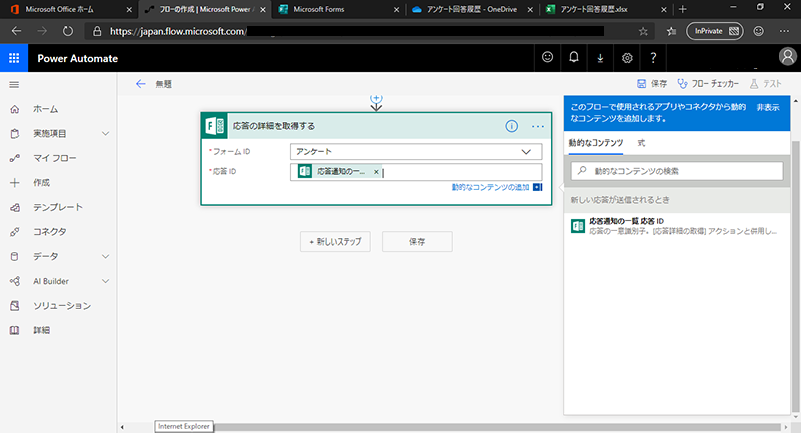Screen dimensions: 801x433
Task: Open 詳細 in the sidebar
Action: click(x=41, y=330)
